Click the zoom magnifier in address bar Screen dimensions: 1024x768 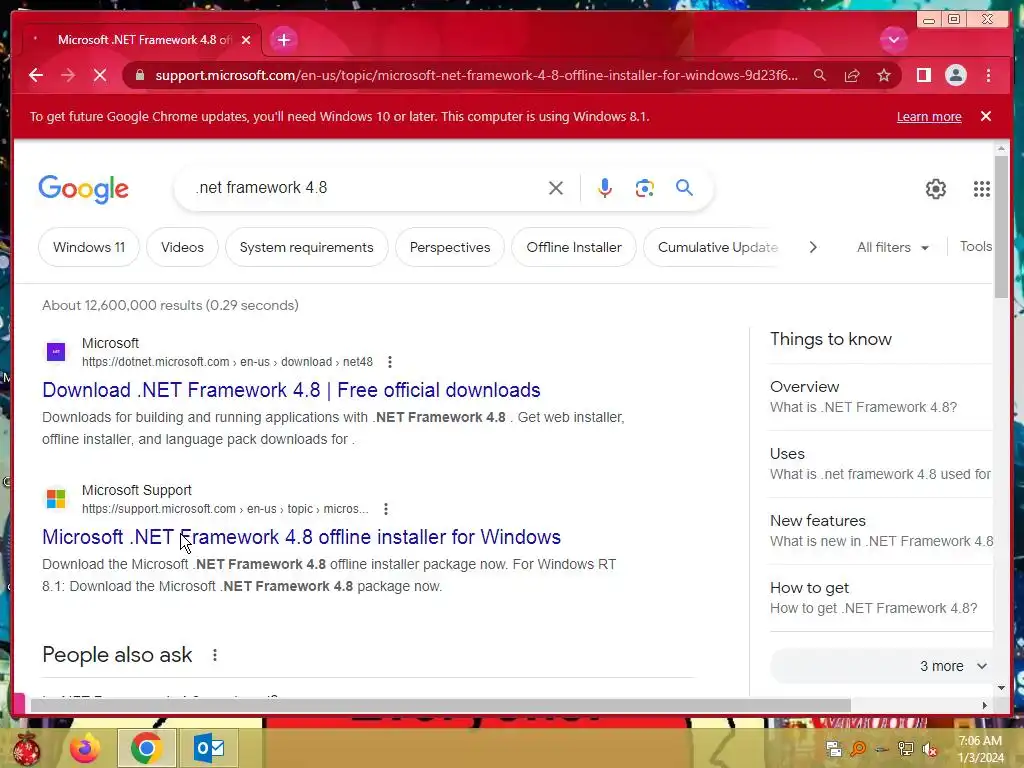point(820,75)
